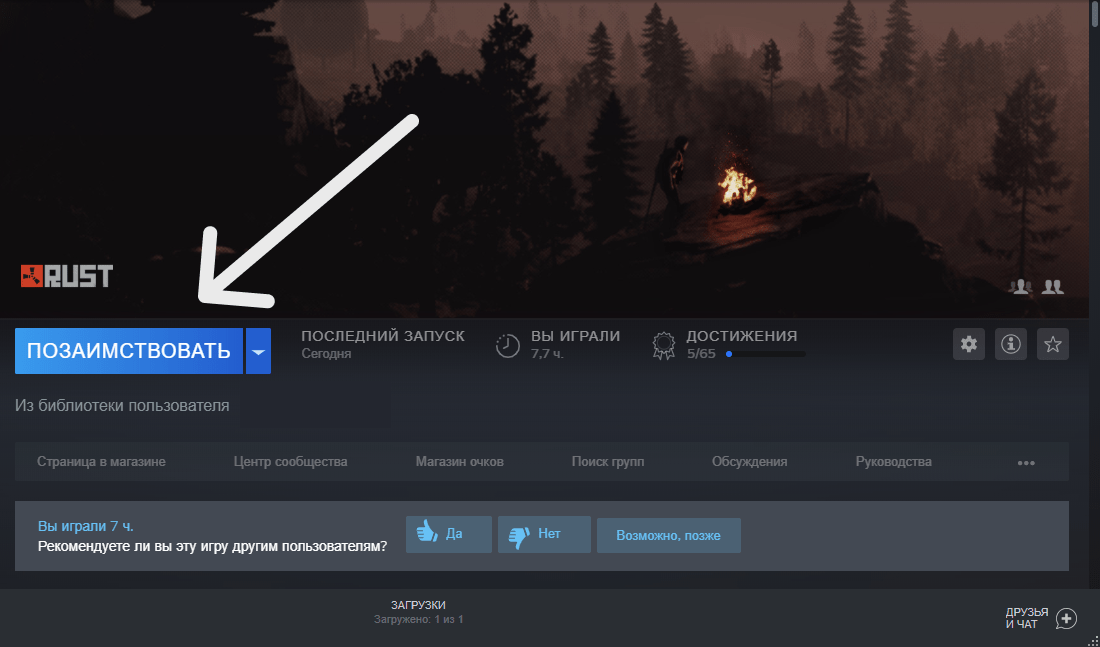1100x647 pixels.
Task: Click Вы играли 7 ч. text
Action: tap(86, 526)
